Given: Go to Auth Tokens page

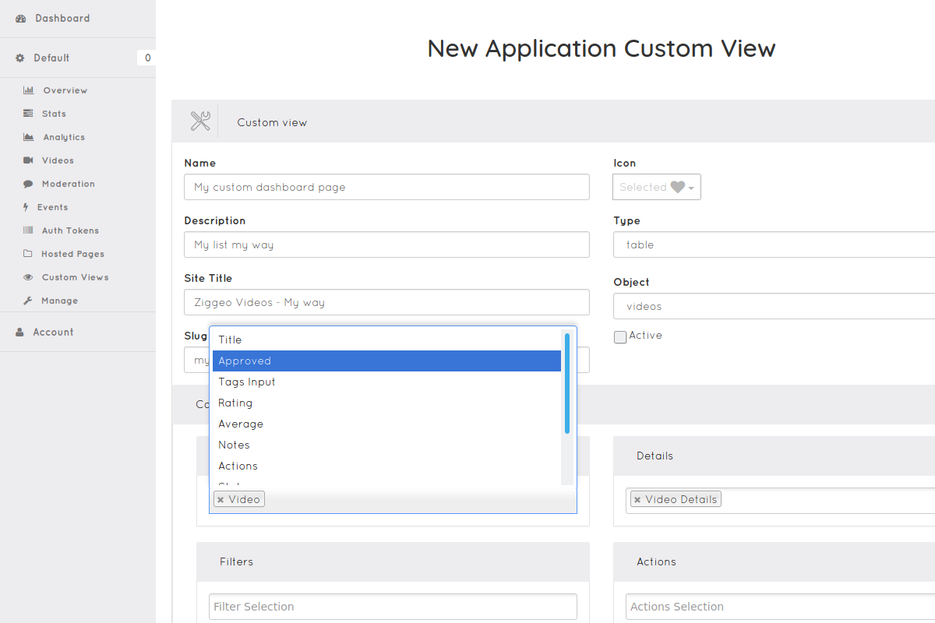Looking at the screenshot, I should 70,231.
